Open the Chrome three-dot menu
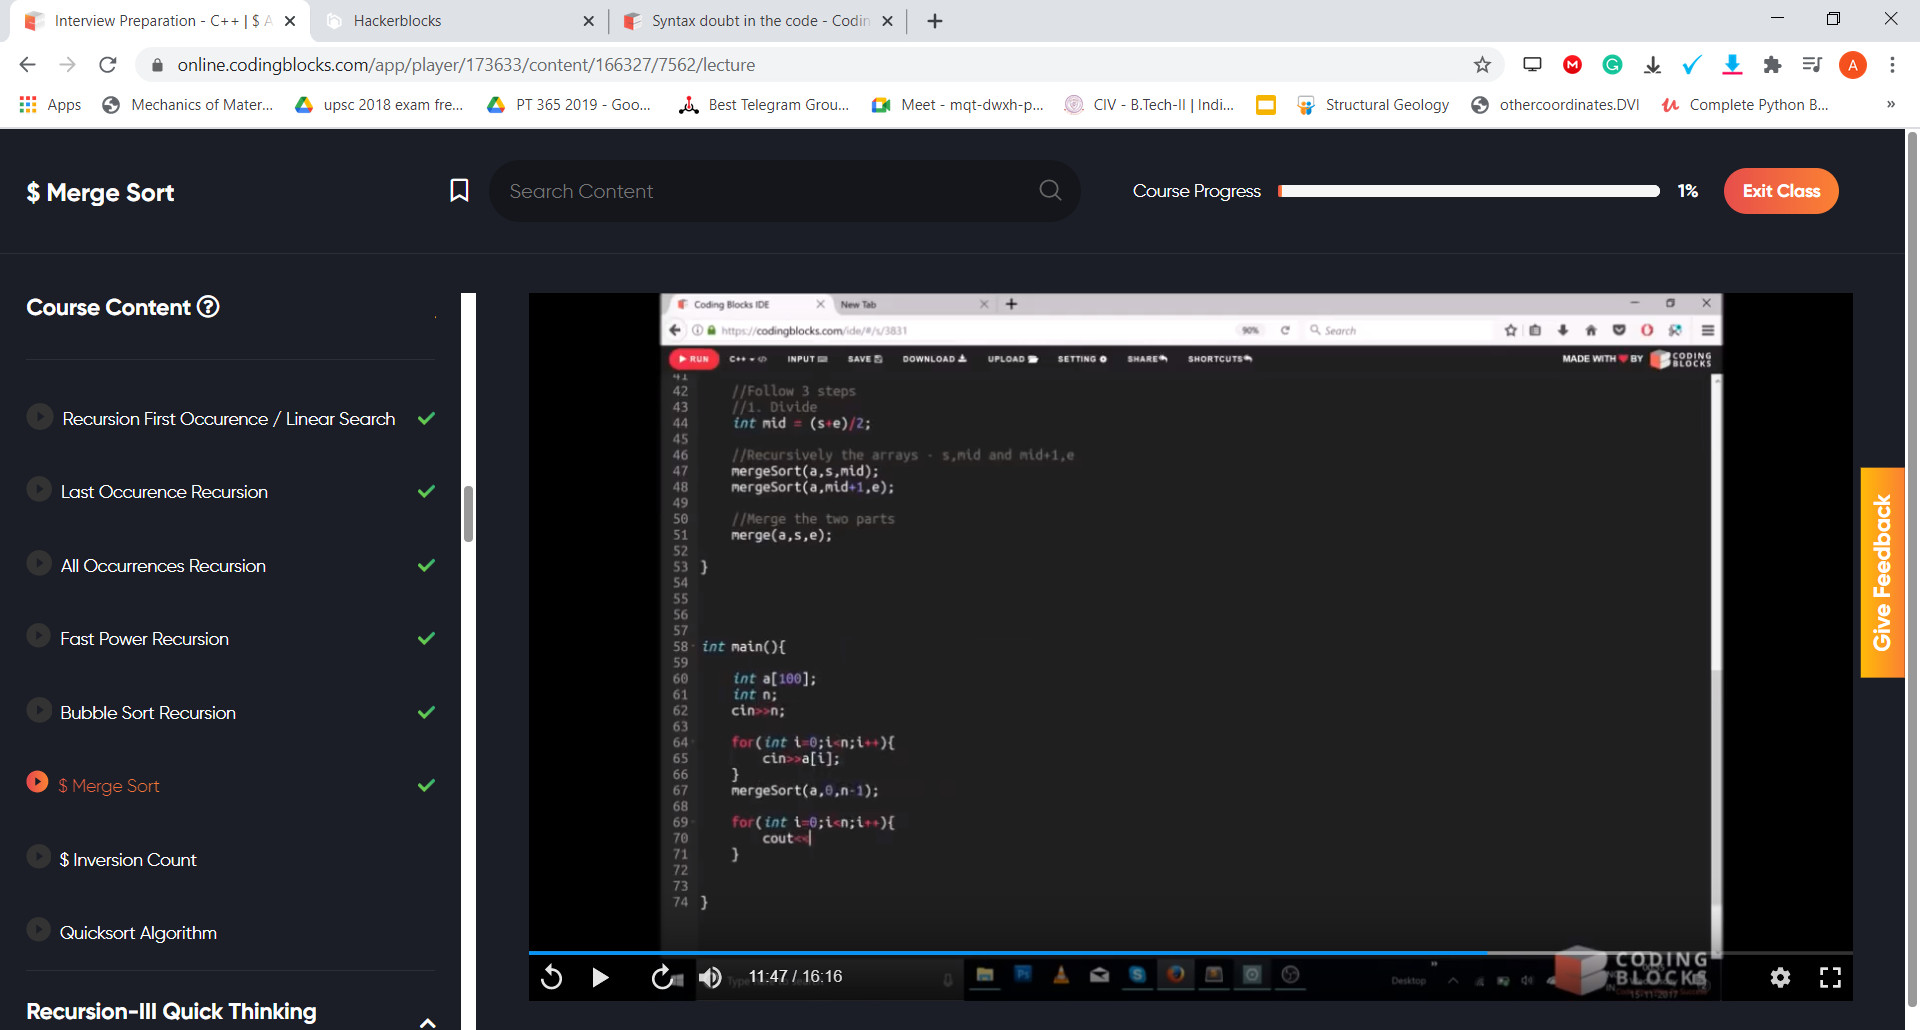Viewport: 1920px width, 1030px height. coord(1892,65)
